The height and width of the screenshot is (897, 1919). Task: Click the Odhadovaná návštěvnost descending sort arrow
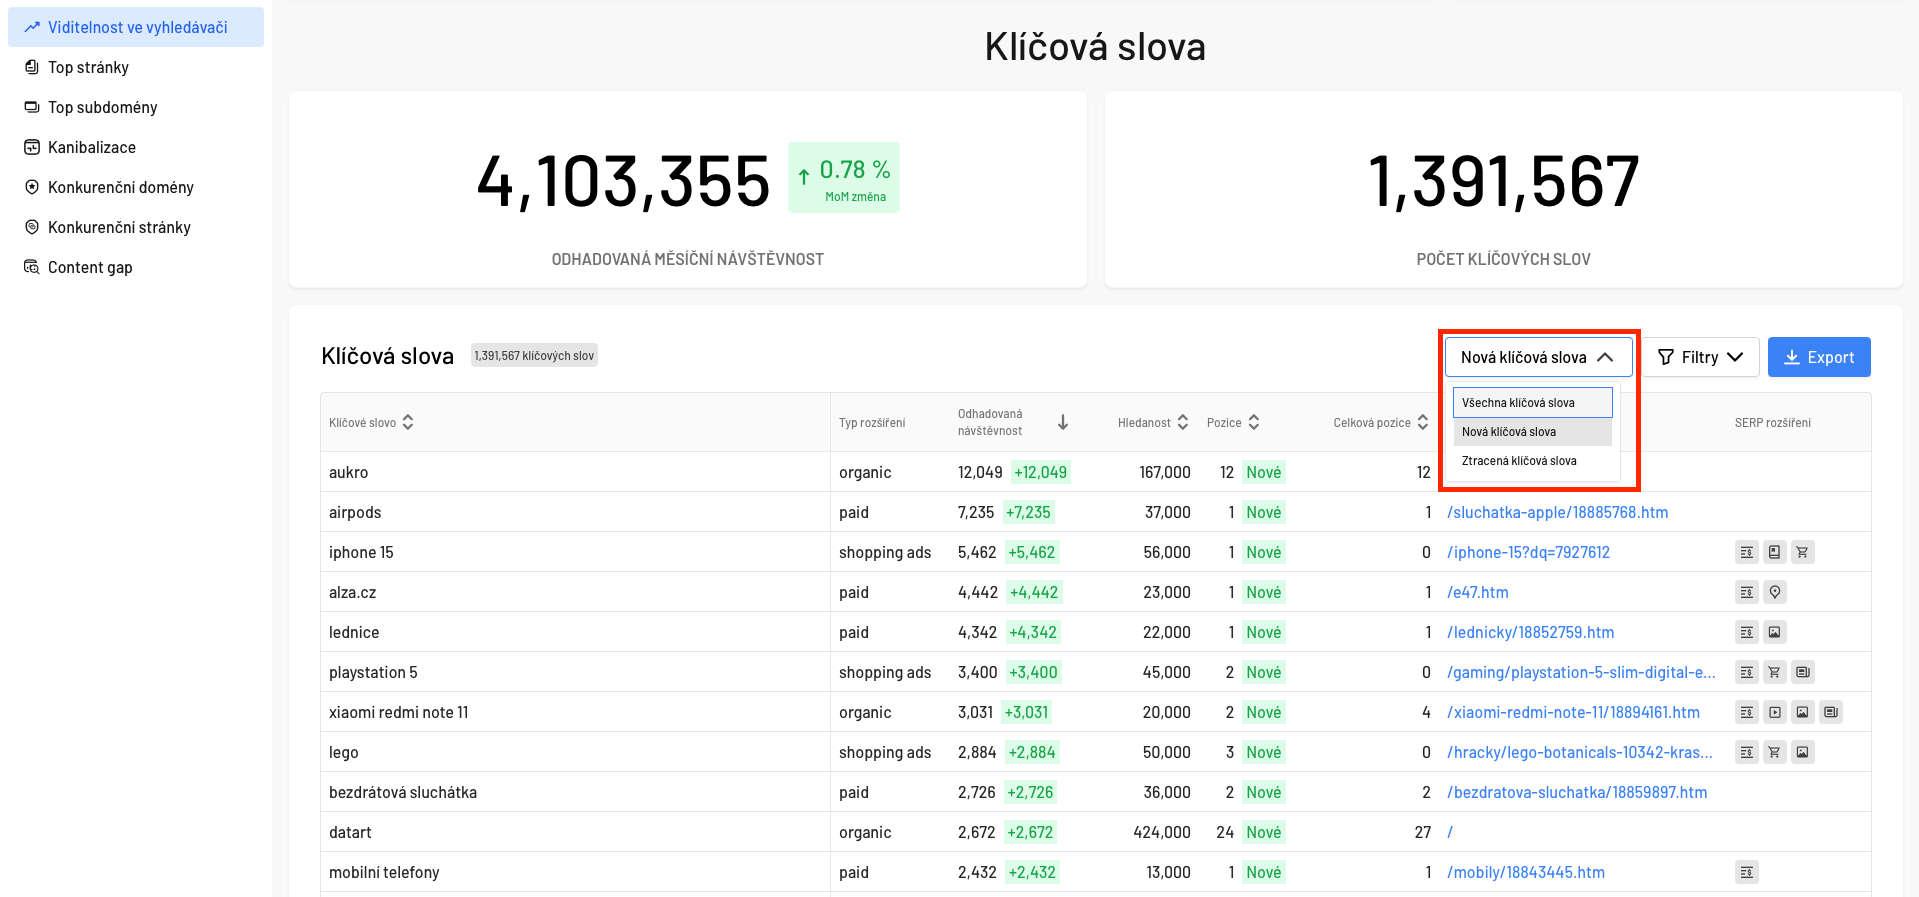pos(1062,423)
